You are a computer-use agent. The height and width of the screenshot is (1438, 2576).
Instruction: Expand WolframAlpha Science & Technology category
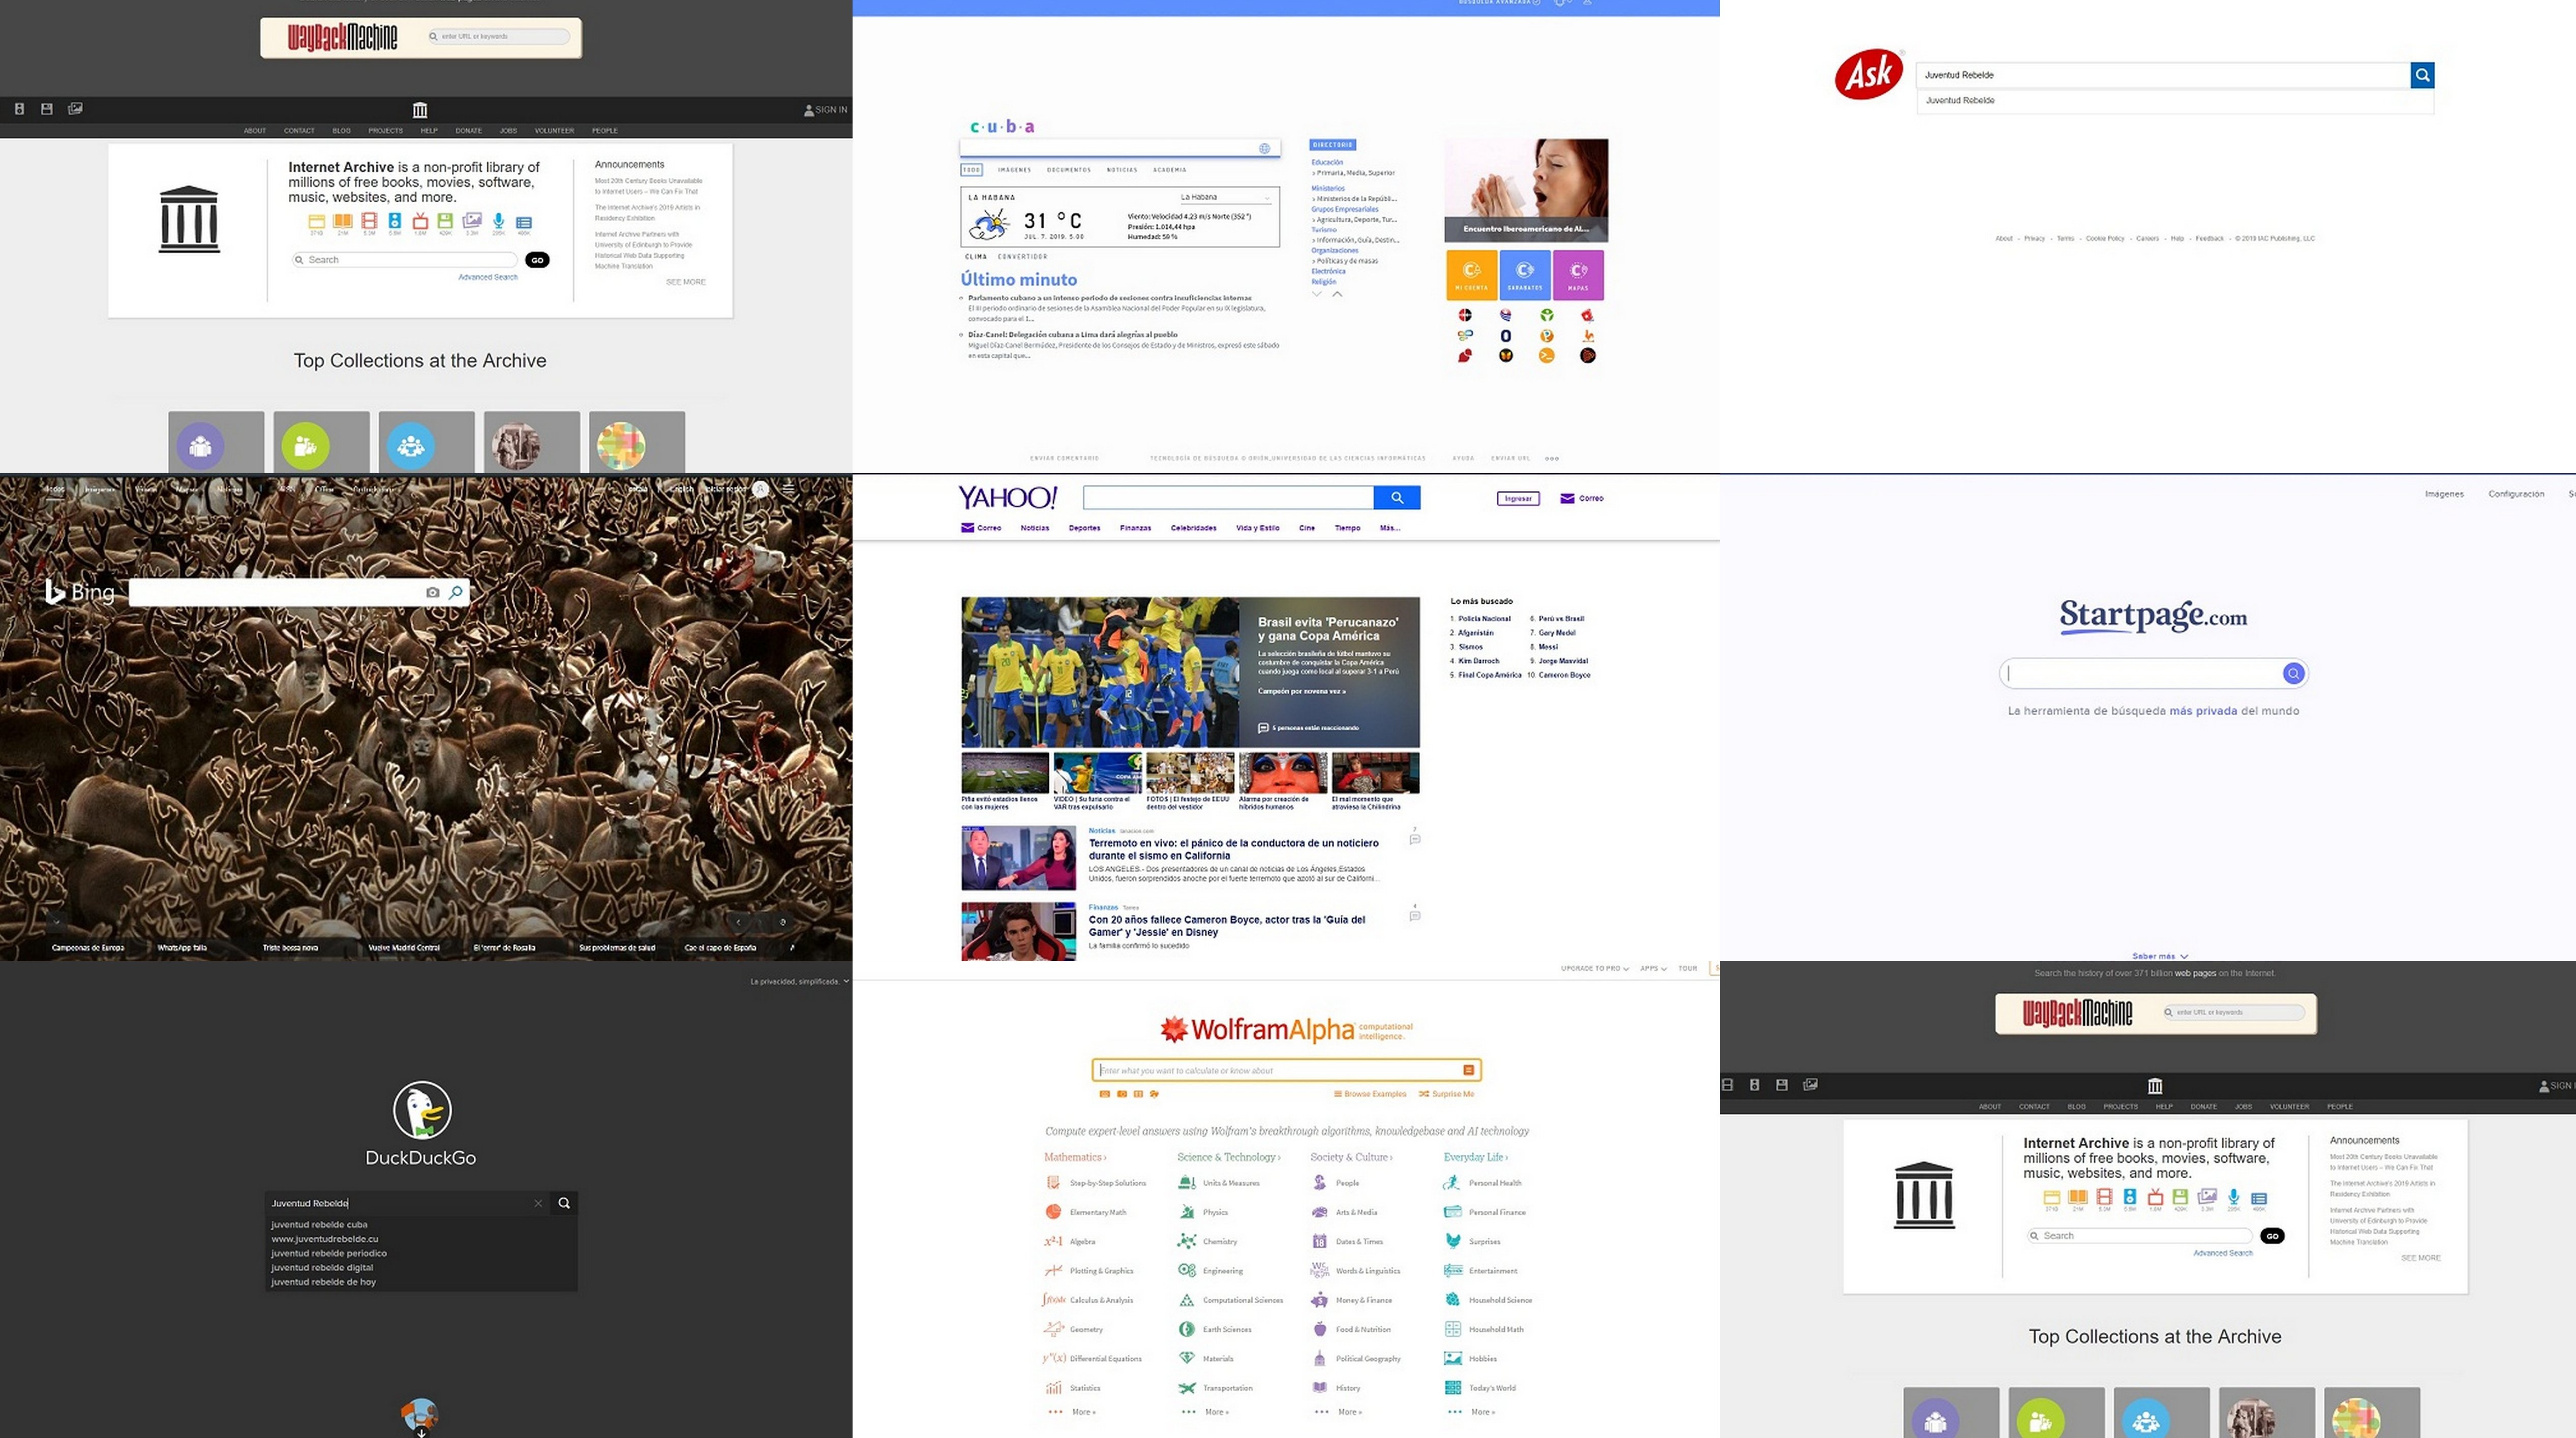(x=1228, y=1157)
